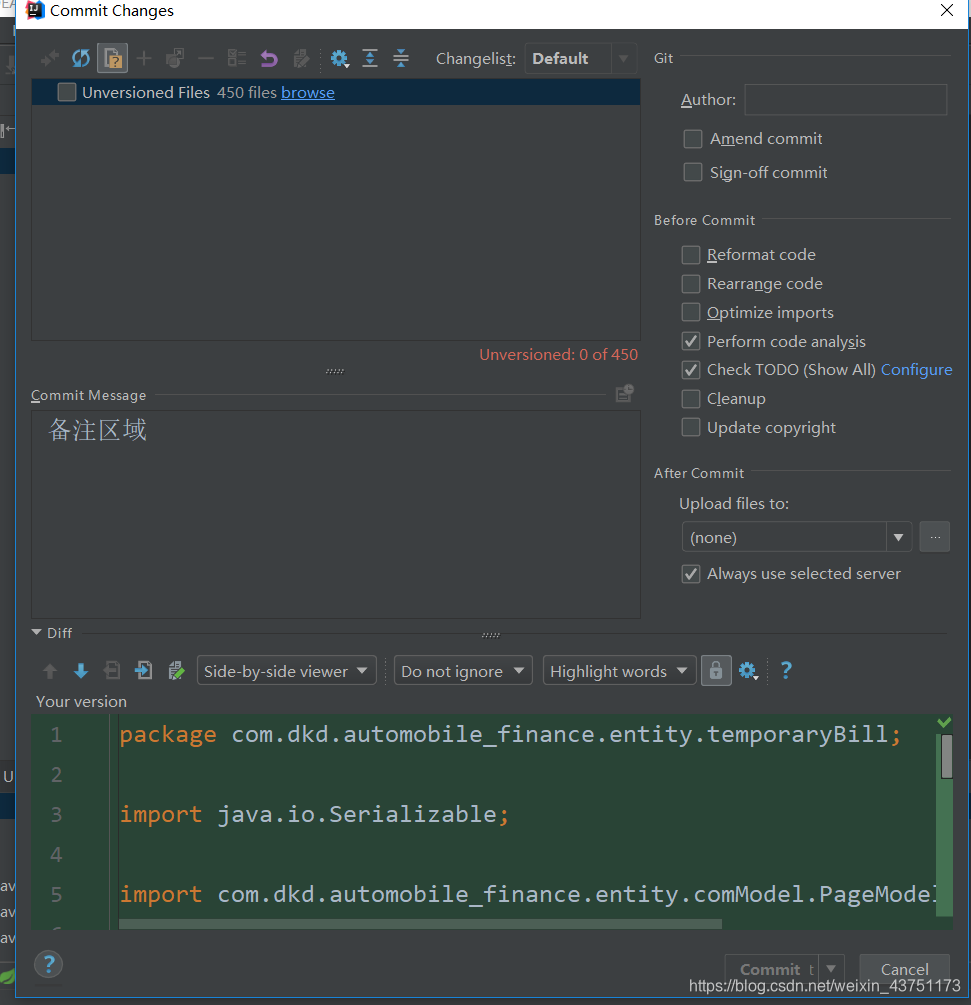The width and height of the screenshot is (971, 1005).
Task: Open the Diff settings gear icon
Action: (748, 671)
